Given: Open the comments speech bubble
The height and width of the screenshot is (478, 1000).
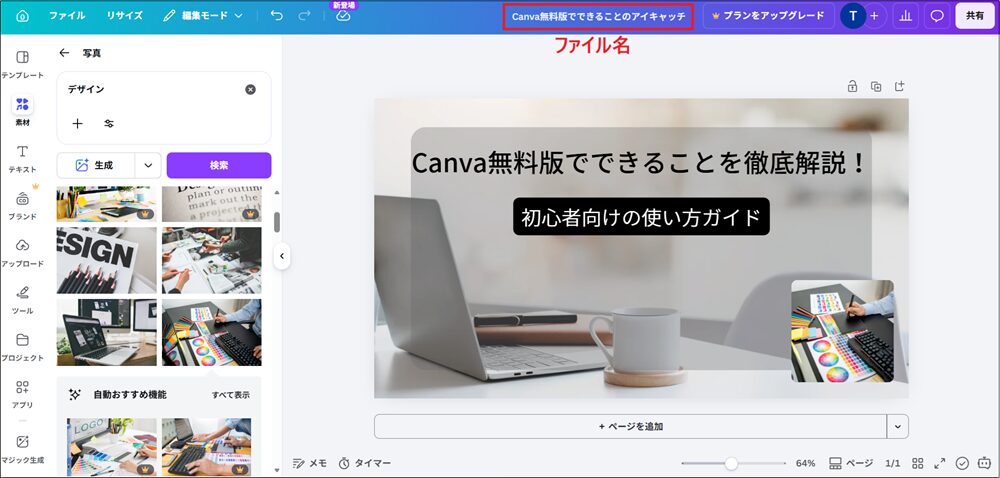Looking at the screenshot, I should (937, 17).
